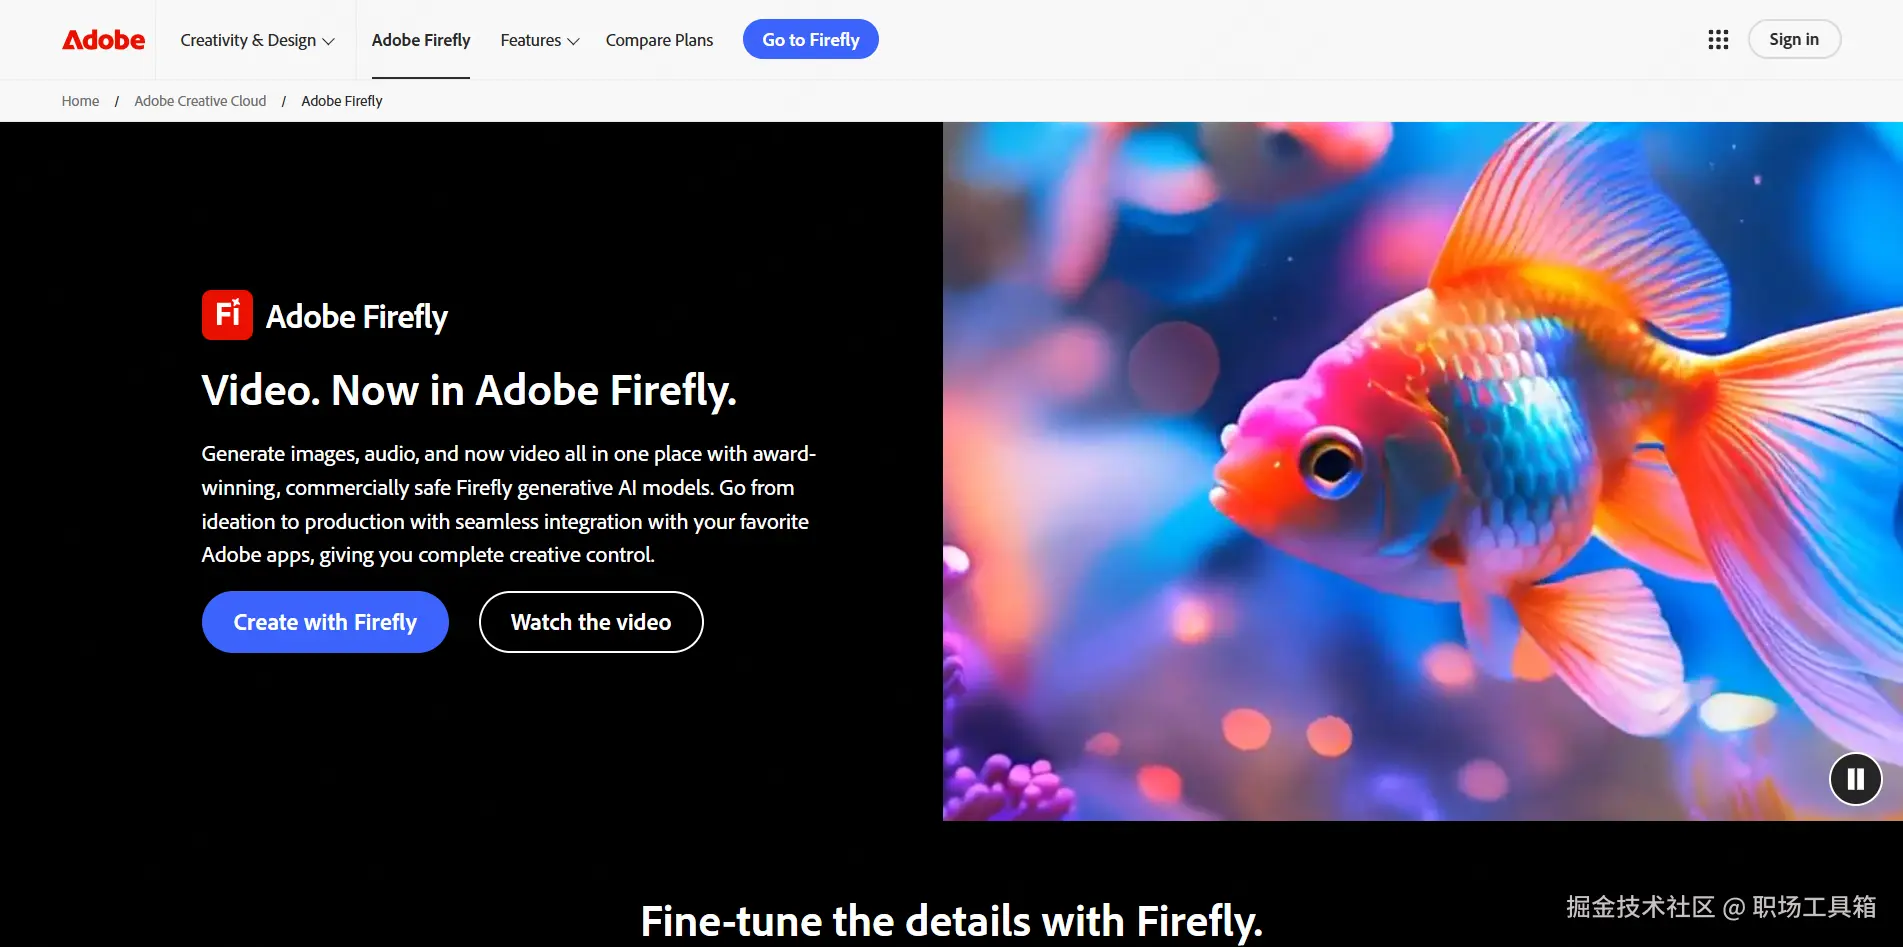Click the Go to Firefly button
The width and height of the screenshot is (1903, 947).
811,39
